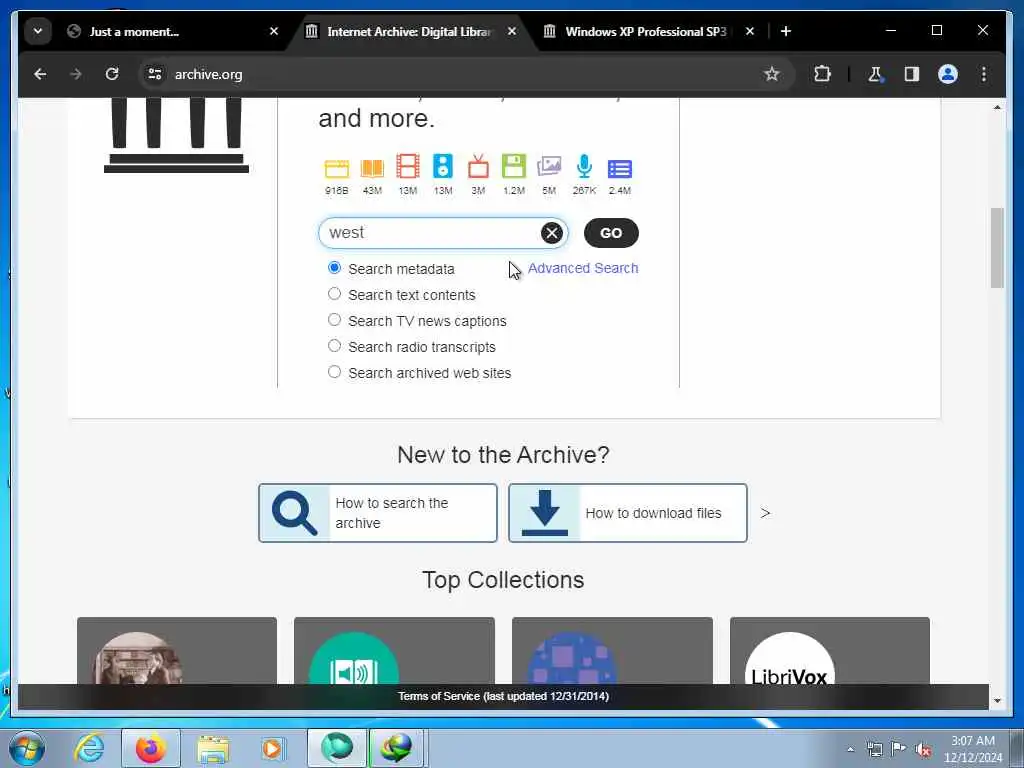The width and height of the screenshot is (1024, 768).
Task: Open the taskbar clock showing 3:07 AM
Action: click(972, 749)
